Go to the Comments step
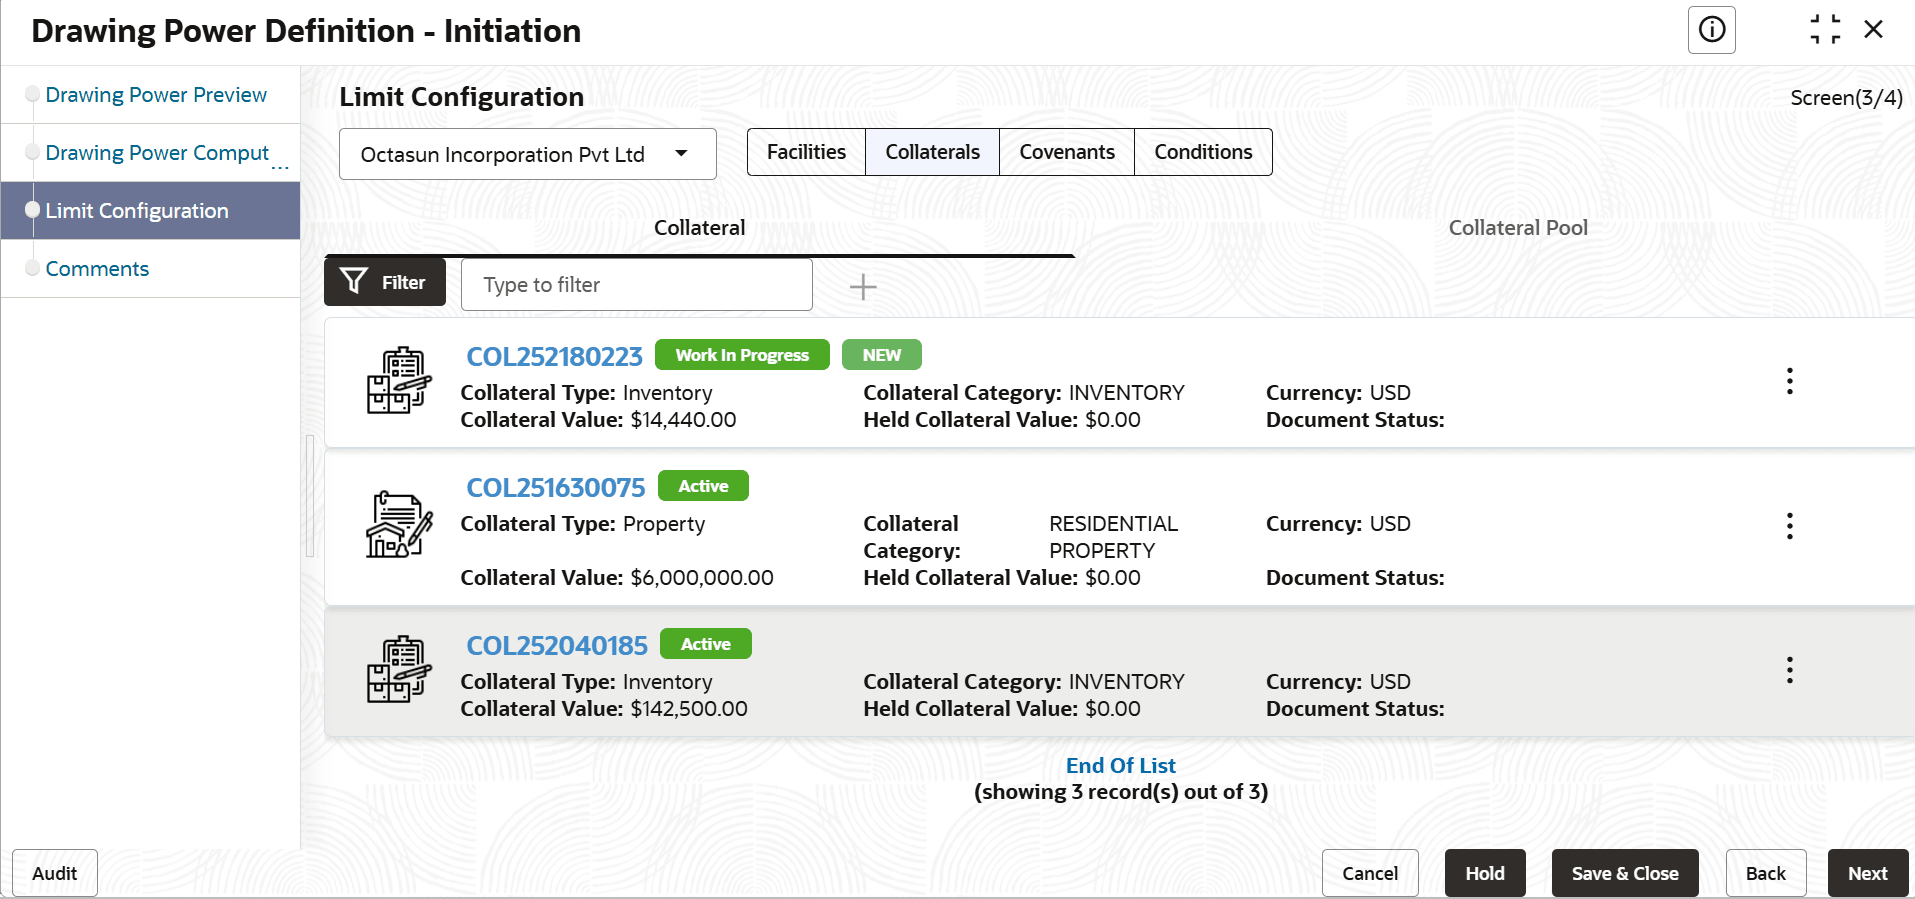The height and width of the screenshot is (899, 1915). (x=97, y=269)
